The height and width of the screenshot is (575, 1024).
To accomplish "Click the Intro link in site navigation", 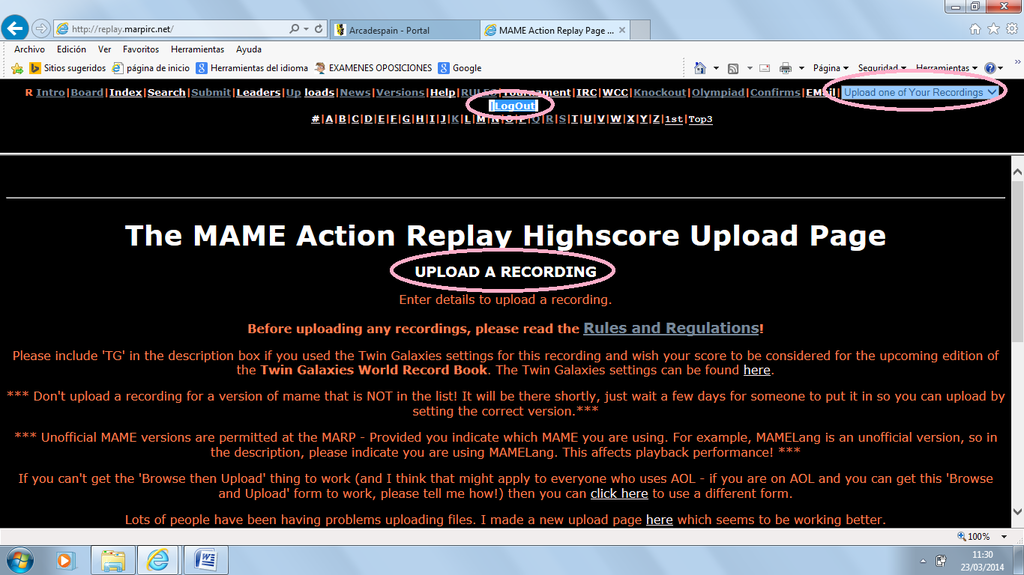I will 50,92.
